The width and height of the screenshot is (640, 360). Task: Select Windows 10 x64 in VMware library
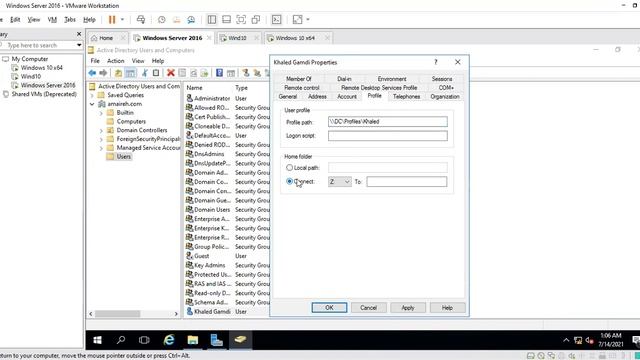(41, 68)
